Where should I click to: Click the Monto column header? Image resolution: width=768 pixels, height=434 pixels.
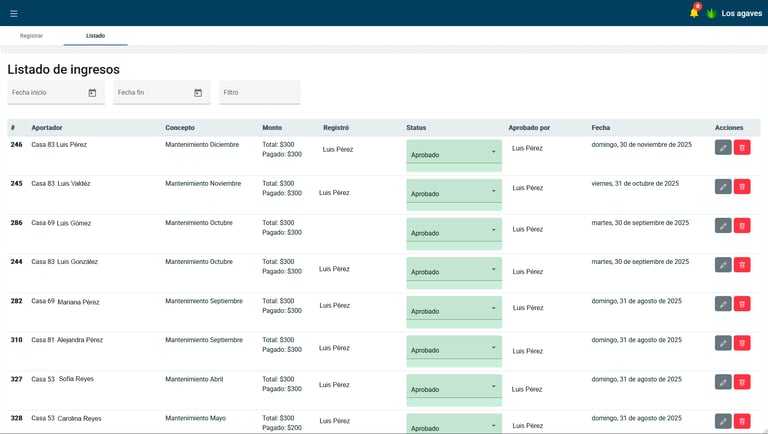point(272,128)
